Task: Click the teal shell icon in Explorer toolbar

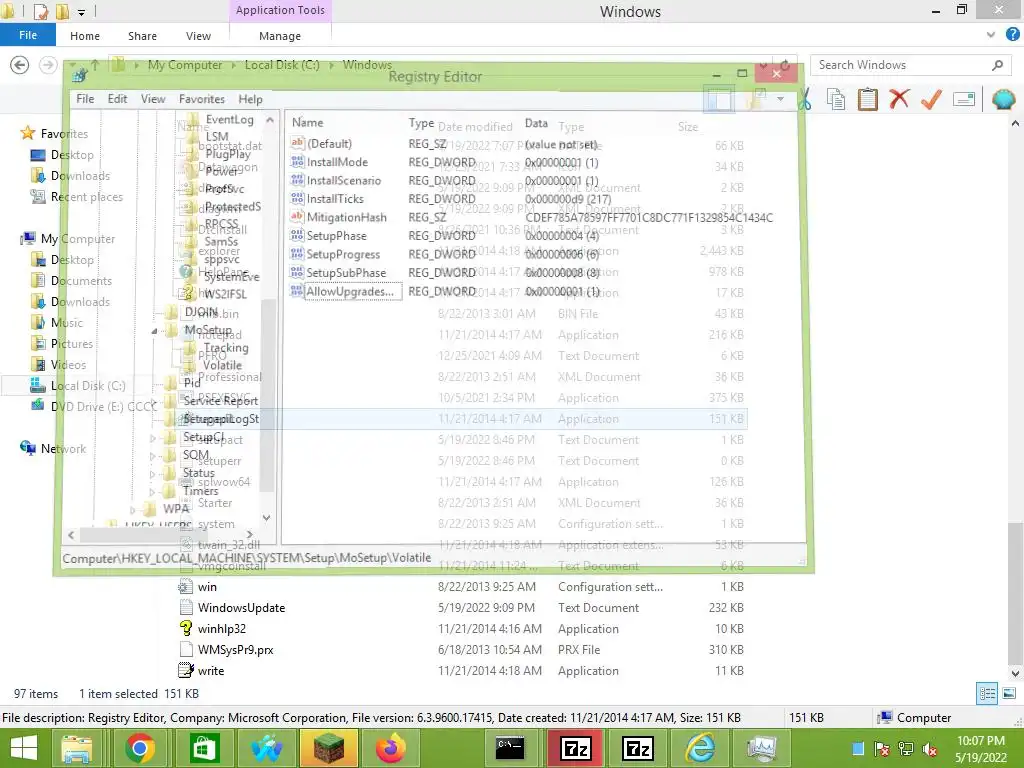Action: pyautogui.click(x=1004, y=99)
